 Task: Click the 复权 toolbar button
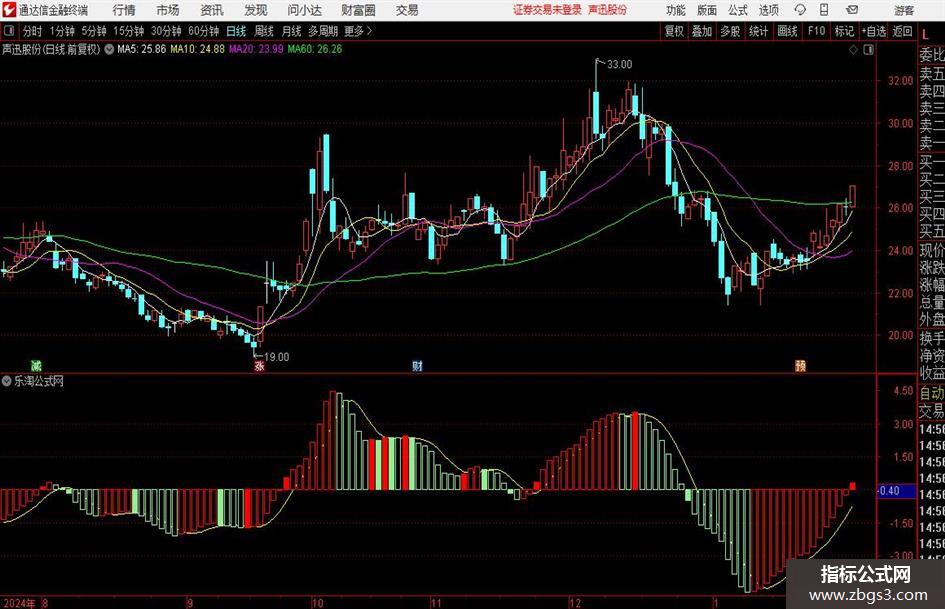[674, 31]
